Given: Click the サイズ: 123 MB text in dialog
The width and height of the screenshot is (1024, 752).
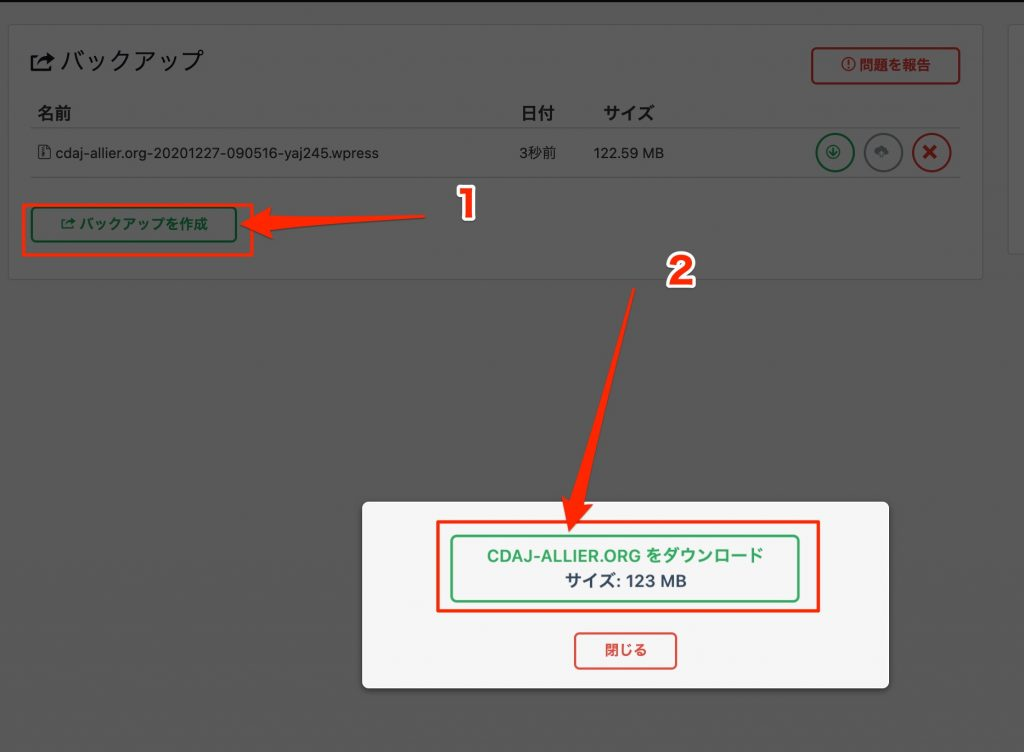Looking at the screenshot, I should tap(625, 580).
